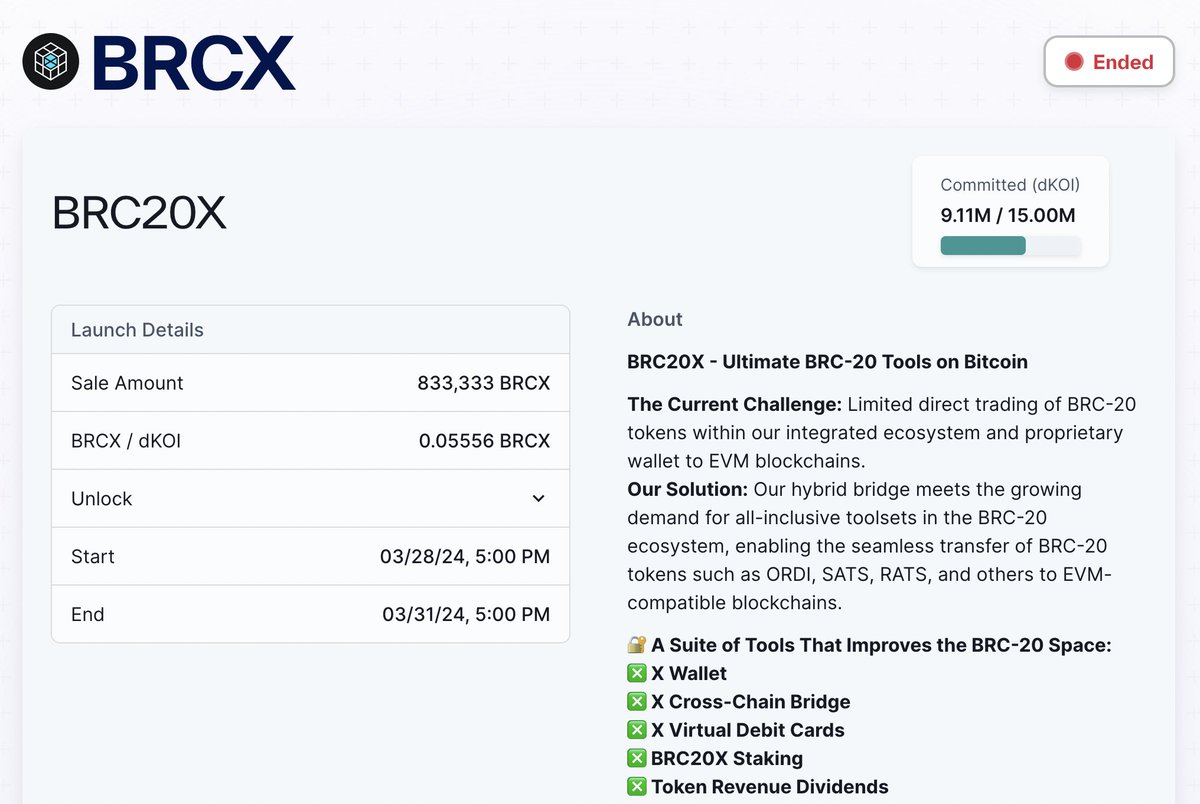Click the green X icon beside Cross-Chain Bridge
Screen dimensions: 1200x804
[x=637, y=702]
